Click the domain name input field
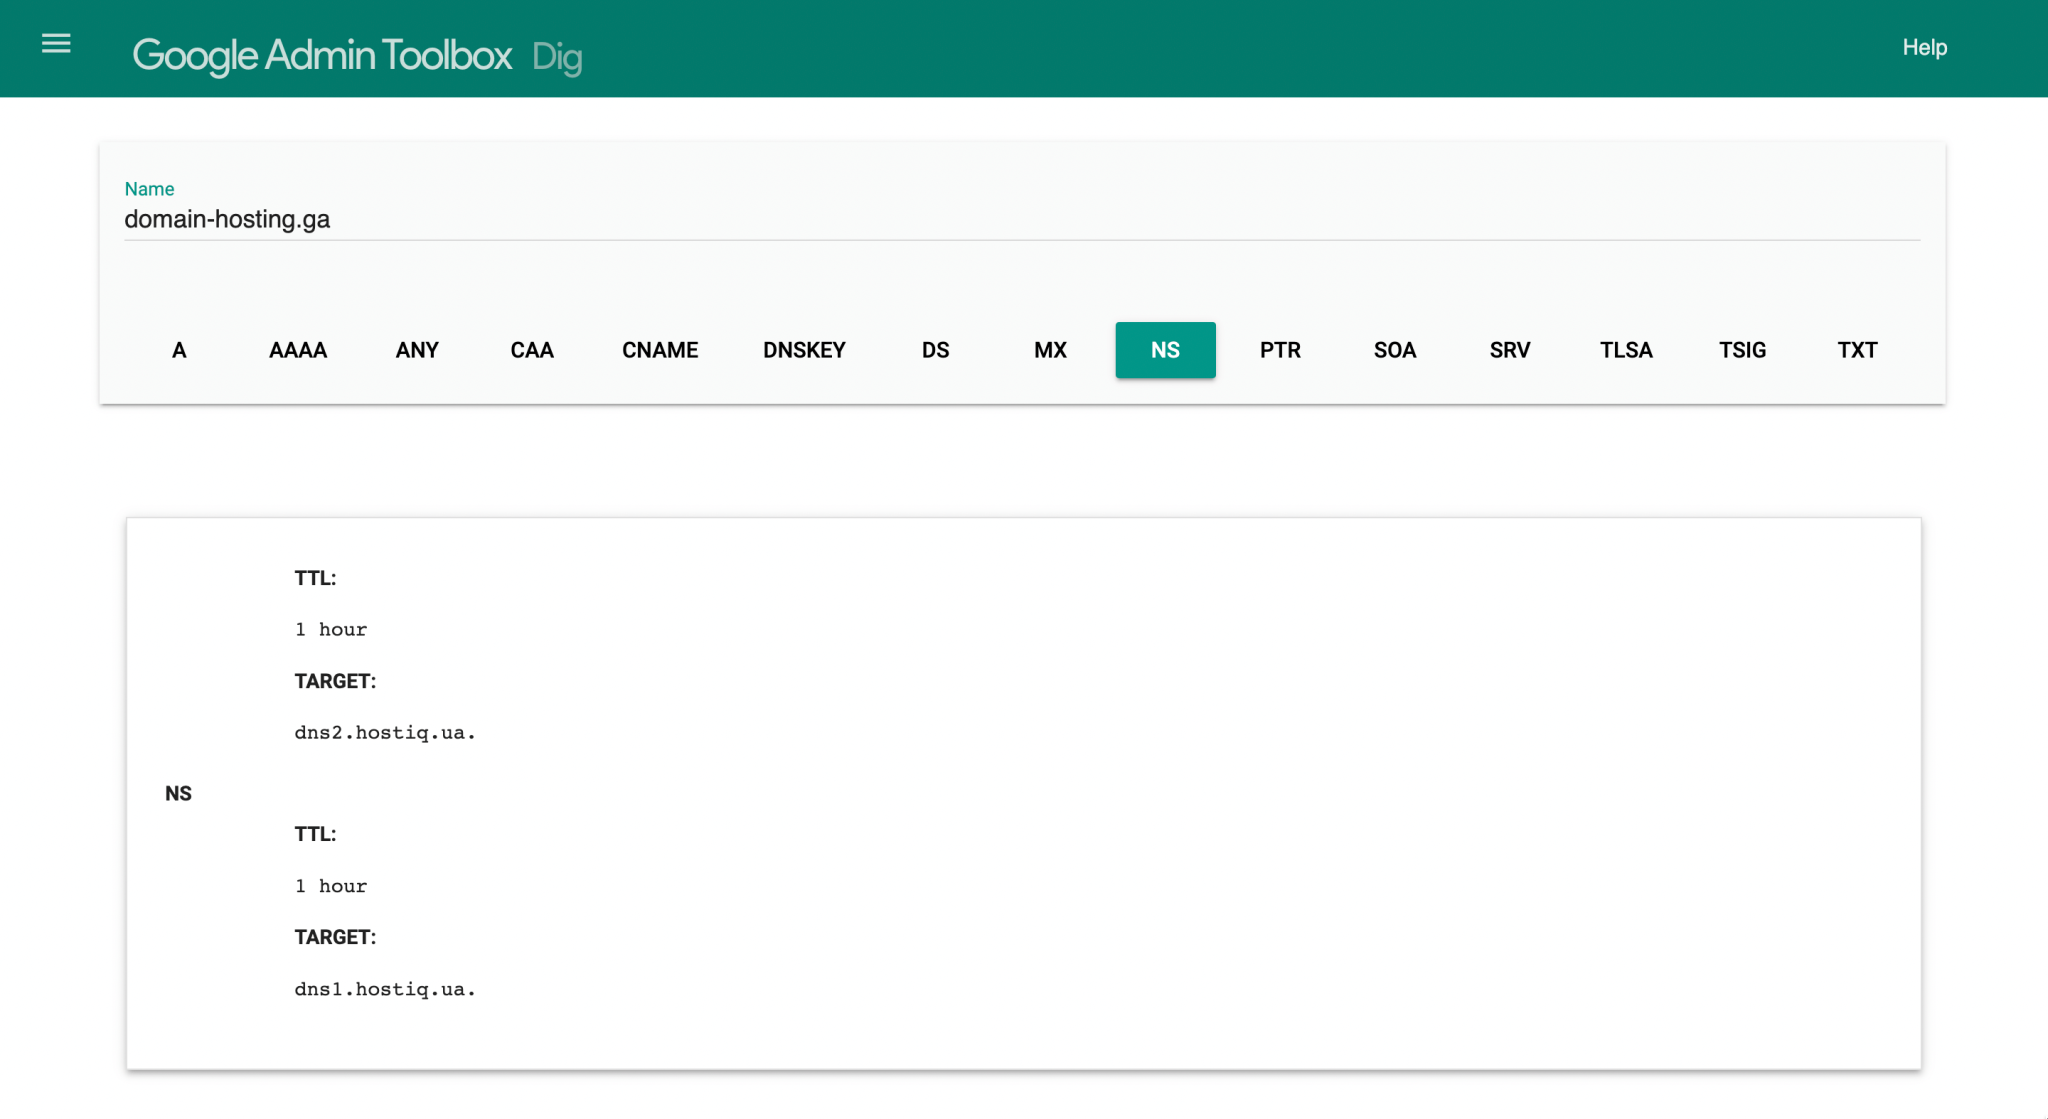The height and width of the screenshot is (1119, 2048). point(1020,219)
